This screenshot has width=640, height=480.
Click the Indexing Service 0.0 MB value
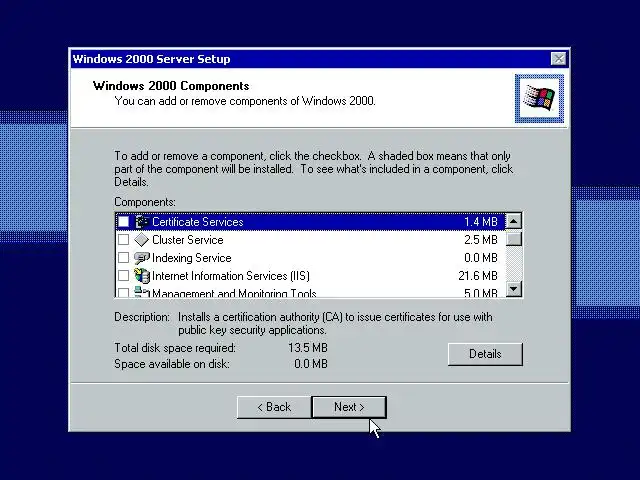pos(481,258)
